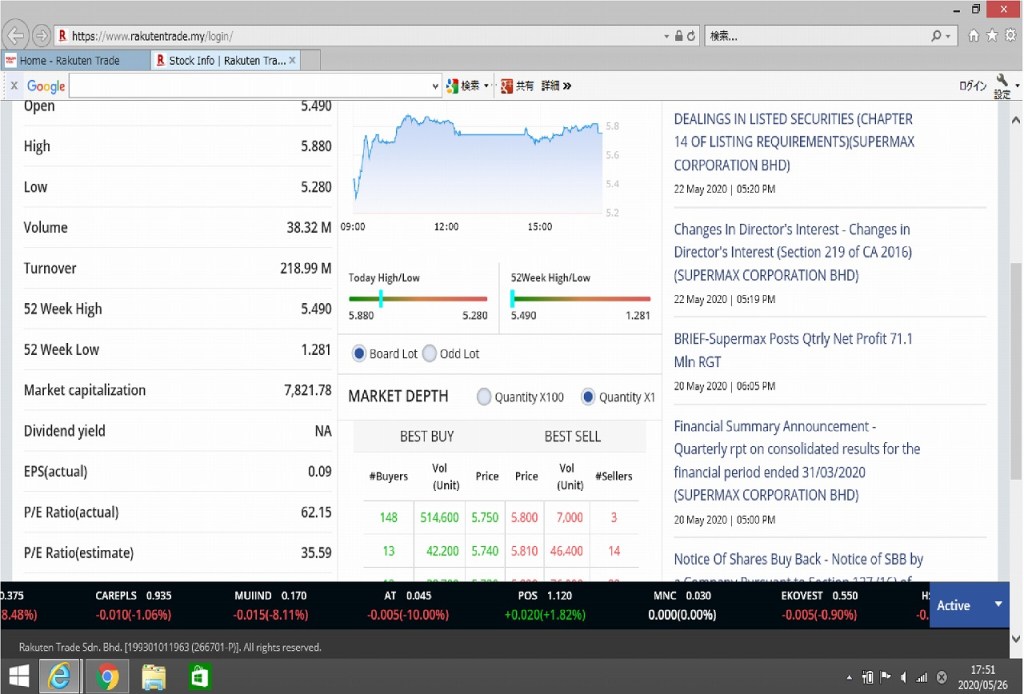This screenshot has height=694, width=1024.
Task: Switch to the Home - Rakuten Trade tab
Action: point(70,61)
